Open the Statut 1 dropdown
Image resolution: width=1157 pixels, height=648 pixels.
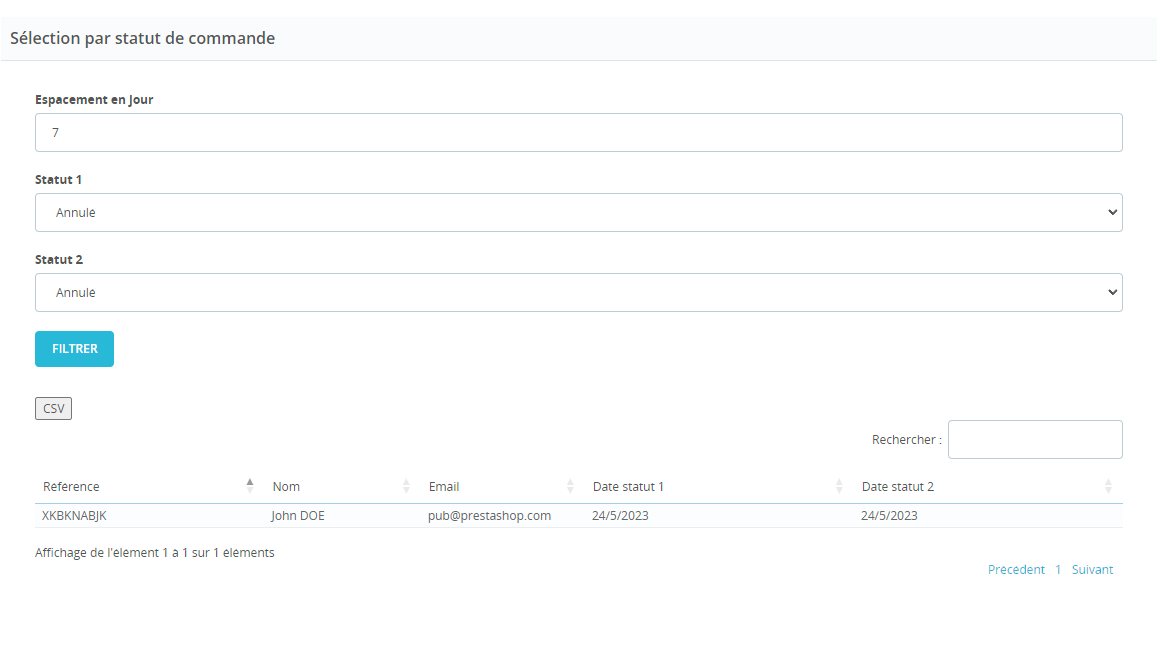coord(578,213)
